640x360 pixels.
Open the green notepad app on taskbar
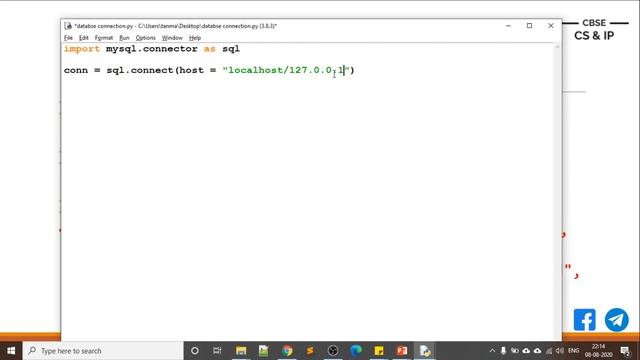tap(264, 351)
